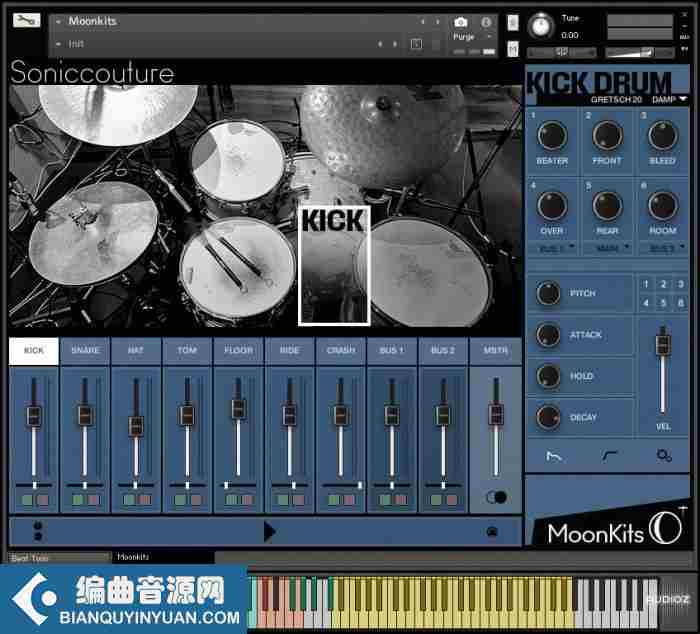Click the VEL velocity slider handle
This screenshot has height=634, width=700.
663,344
